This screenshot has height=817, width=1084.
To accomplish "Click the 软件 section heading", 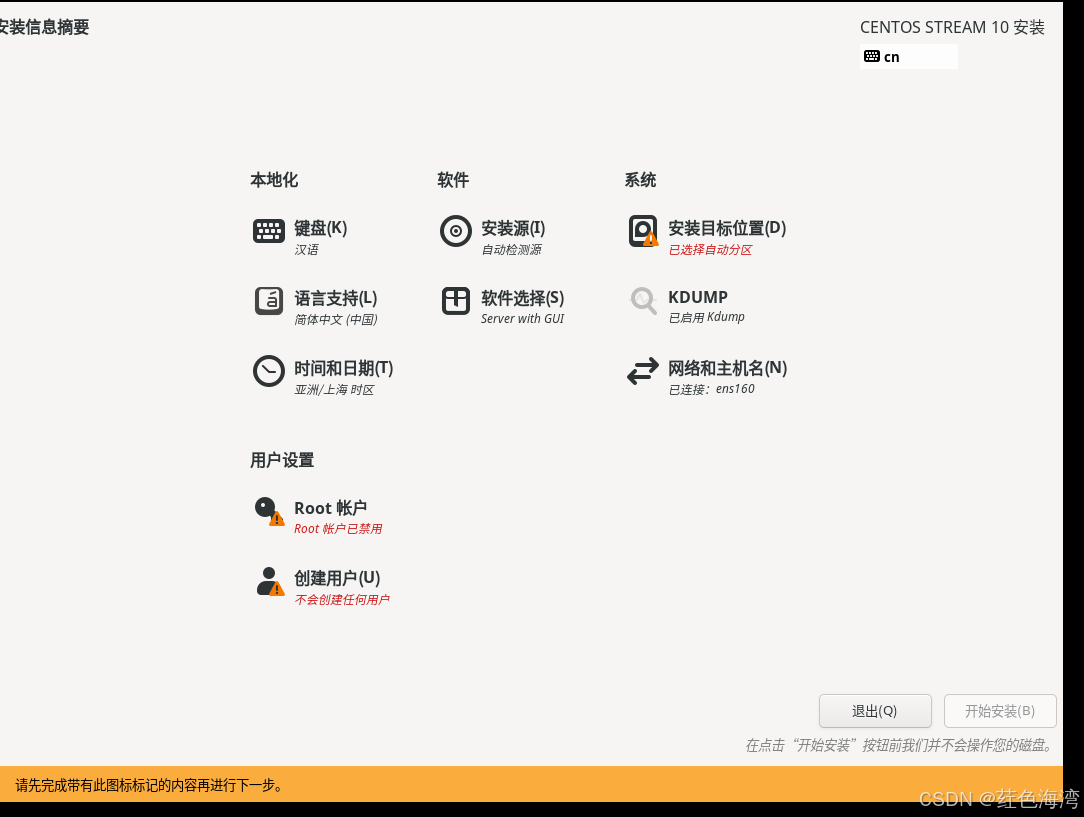I will (454, 180).
